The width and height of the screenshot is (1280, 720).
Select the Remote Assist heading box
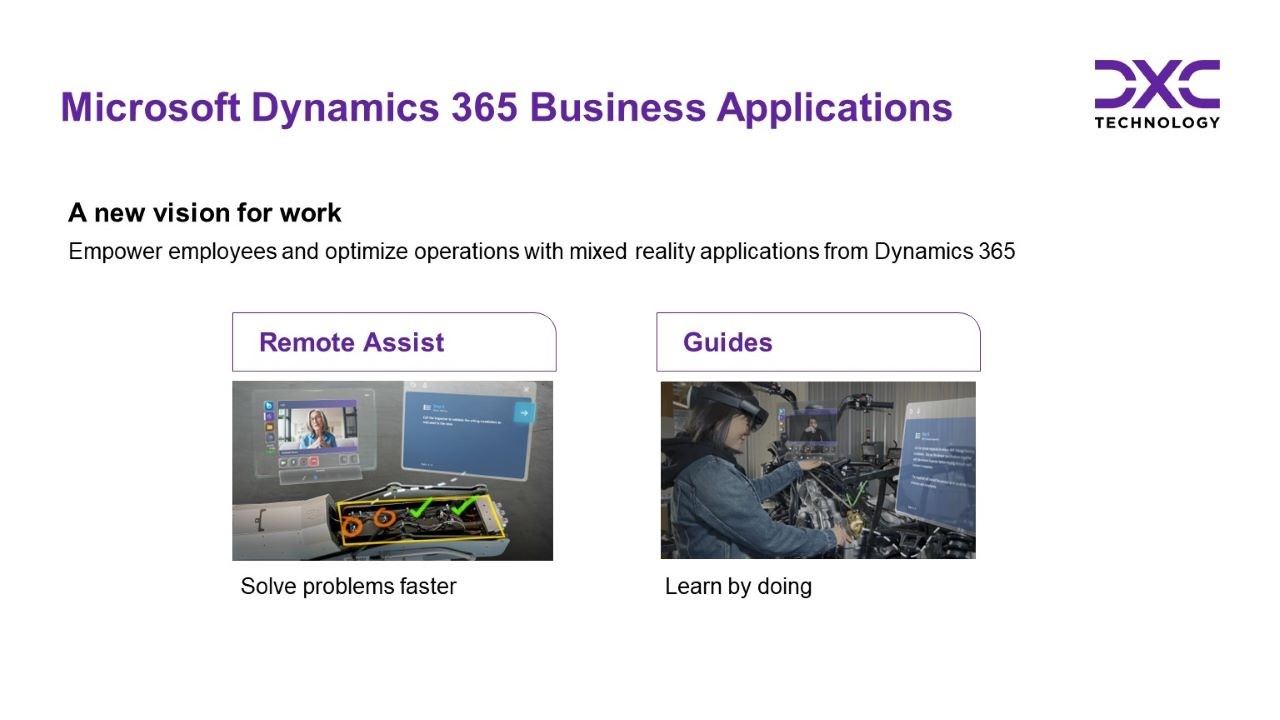(x=394, y=342)
